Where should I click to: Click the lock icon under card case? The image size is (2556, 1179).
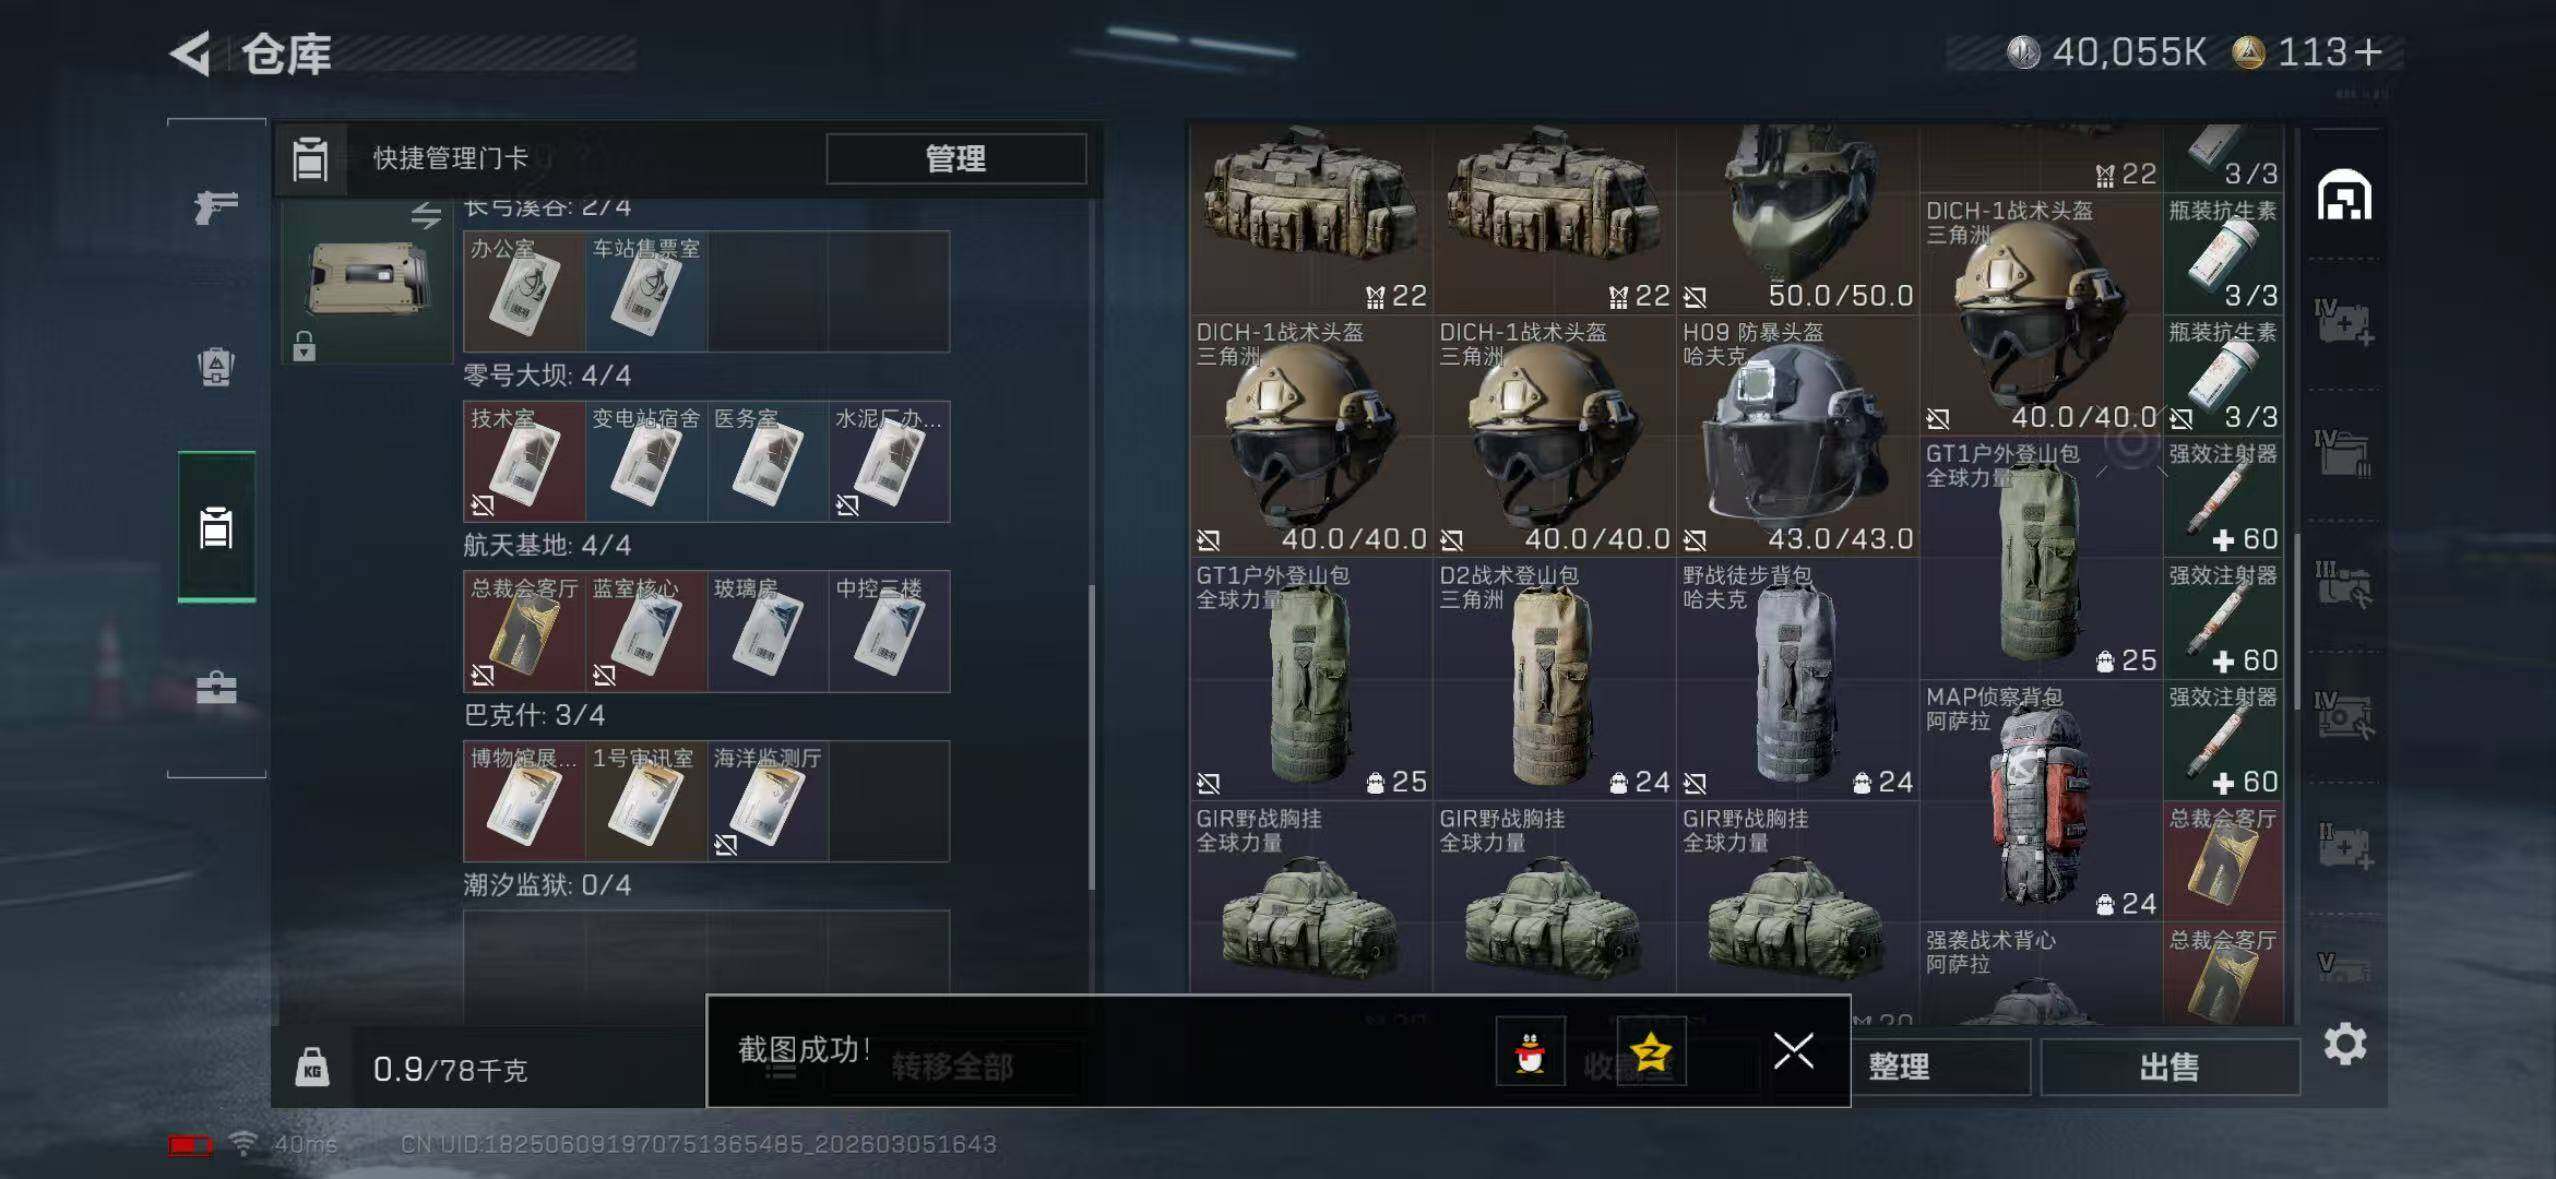(304, 346)
